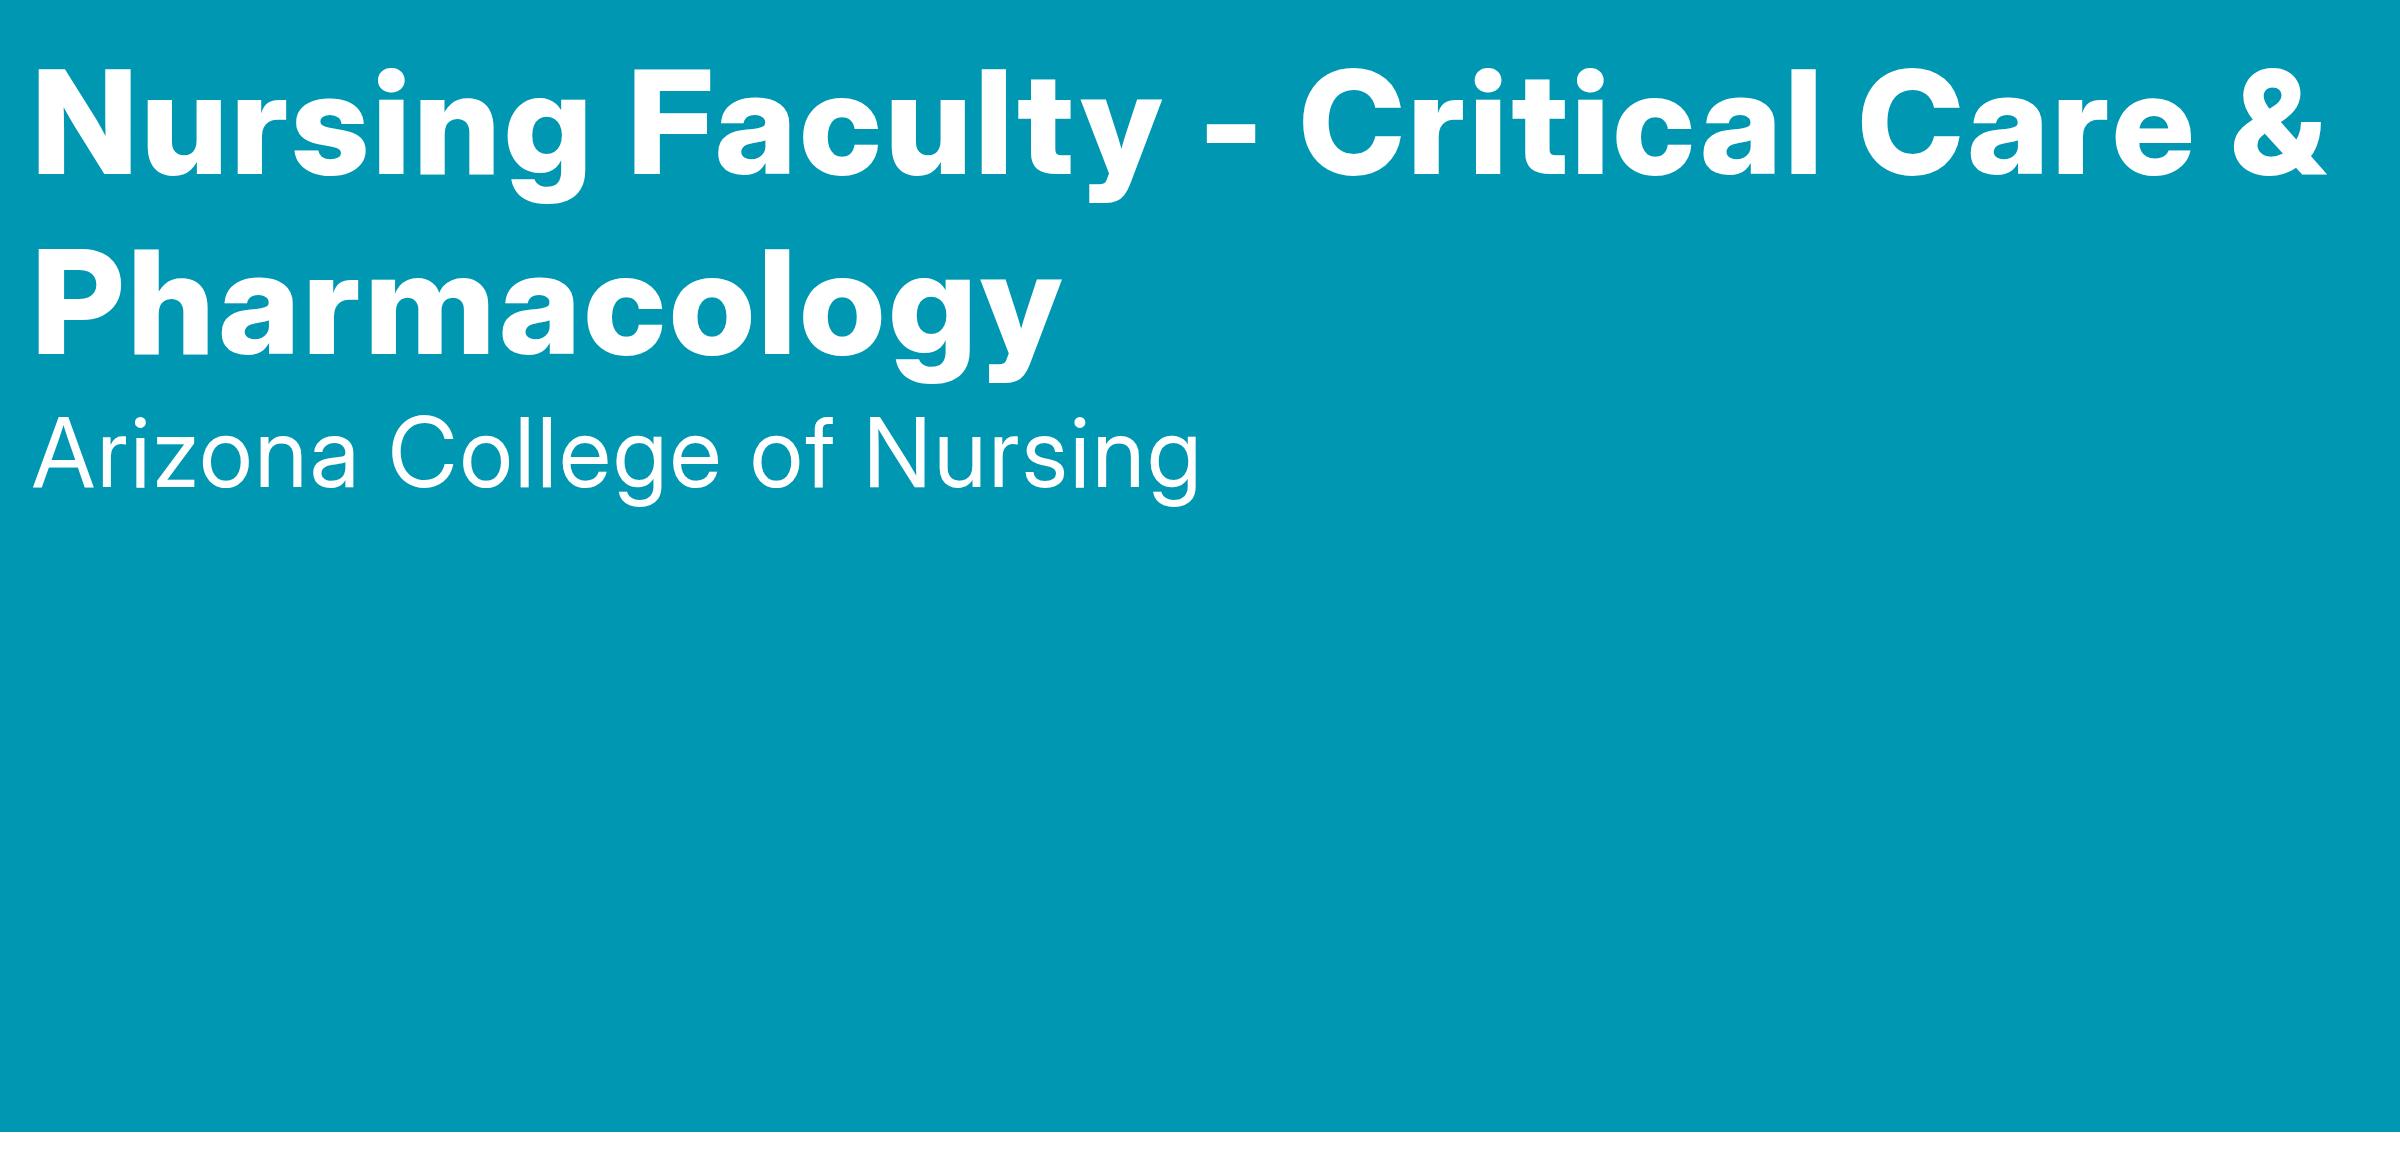Select "Nursing" in the Arizona College subtitle

(1031, 456)
